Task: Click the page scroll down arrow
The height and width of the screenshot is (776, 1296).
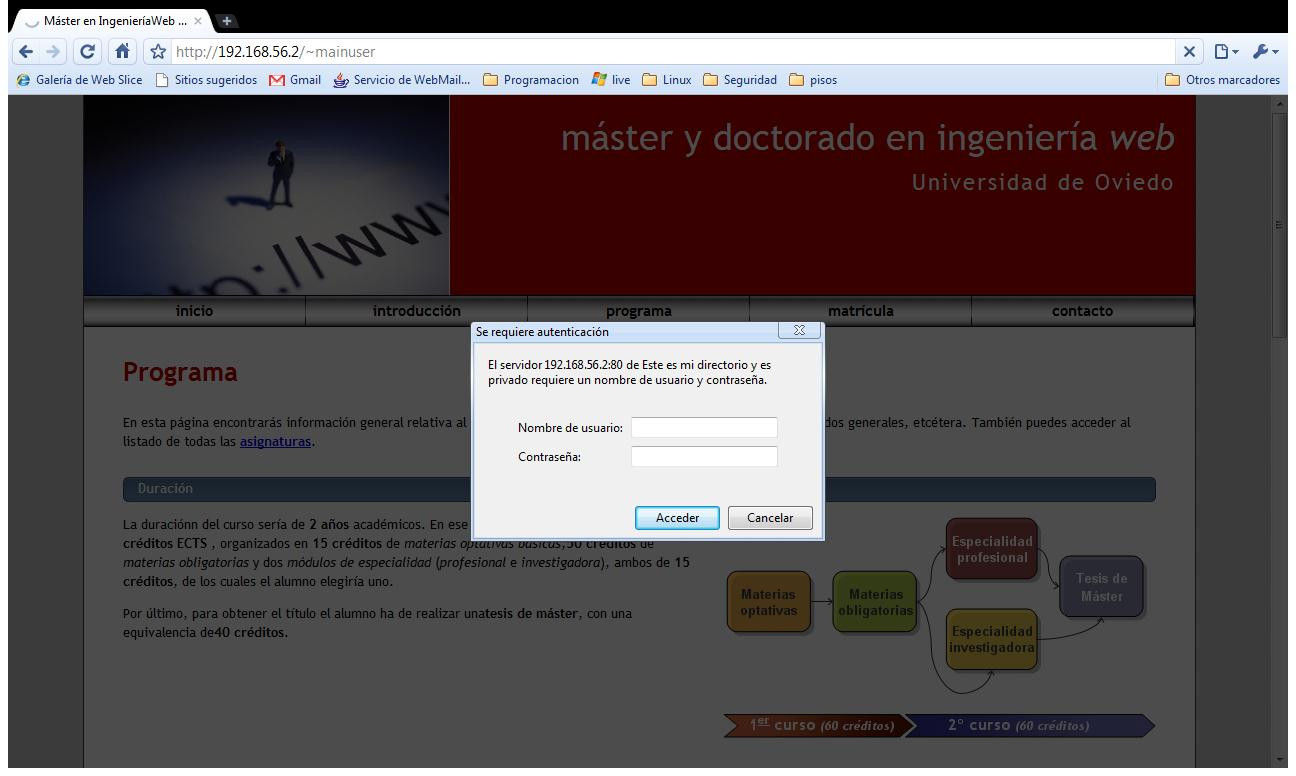Action: (1279, 759)
